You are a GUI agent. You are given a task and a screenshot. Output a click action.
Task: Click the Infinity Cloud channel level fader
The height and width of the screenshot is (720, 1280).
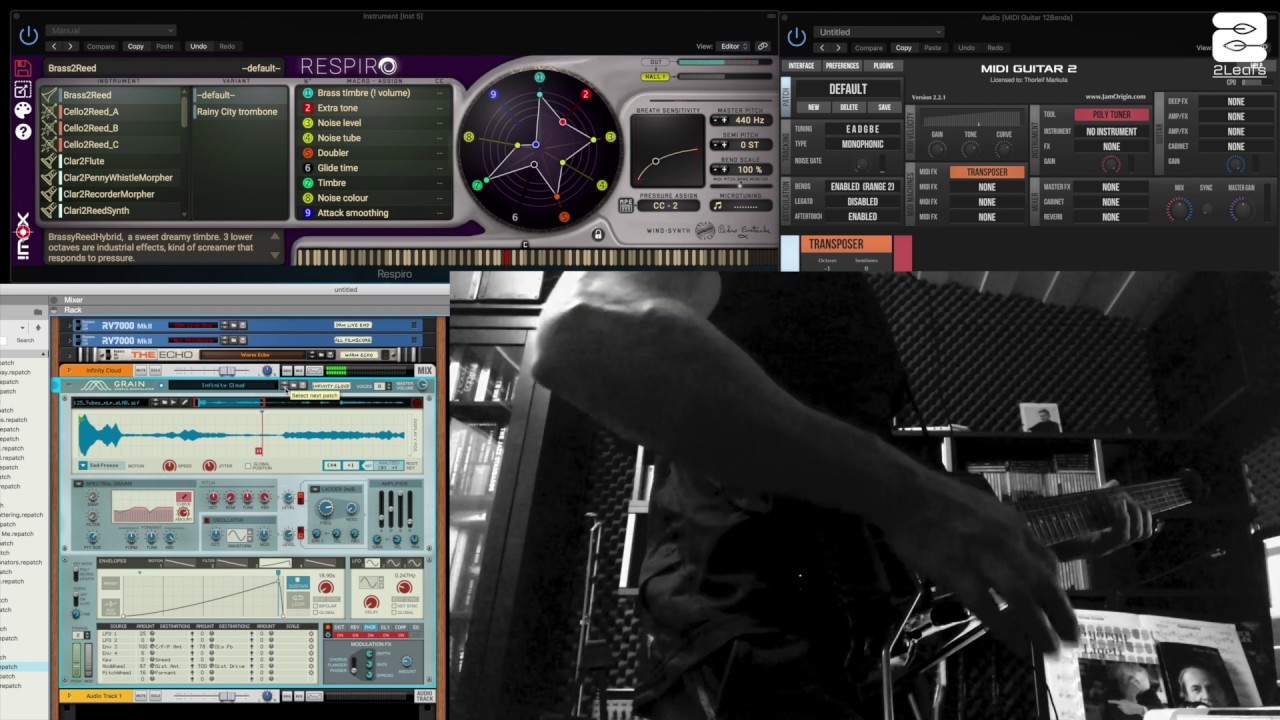click(225, 371)
